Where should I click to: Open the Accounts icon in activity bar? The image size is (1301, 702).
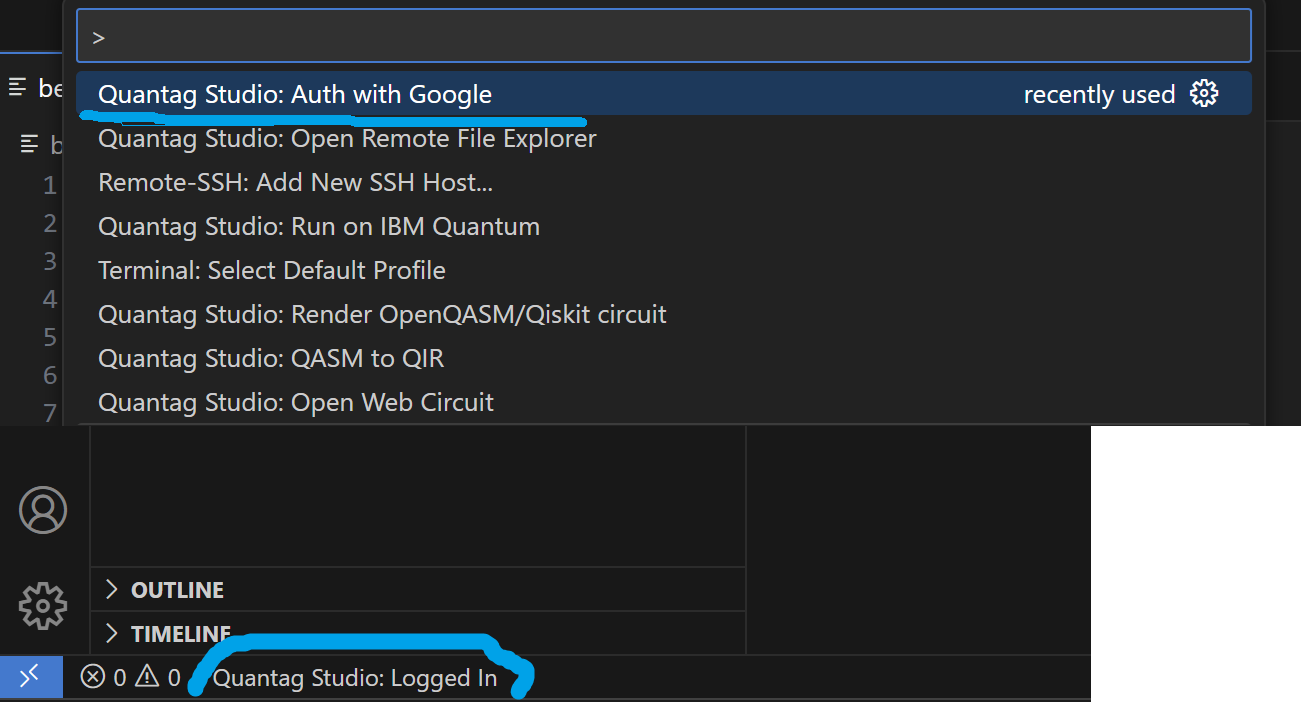[43, 510]
